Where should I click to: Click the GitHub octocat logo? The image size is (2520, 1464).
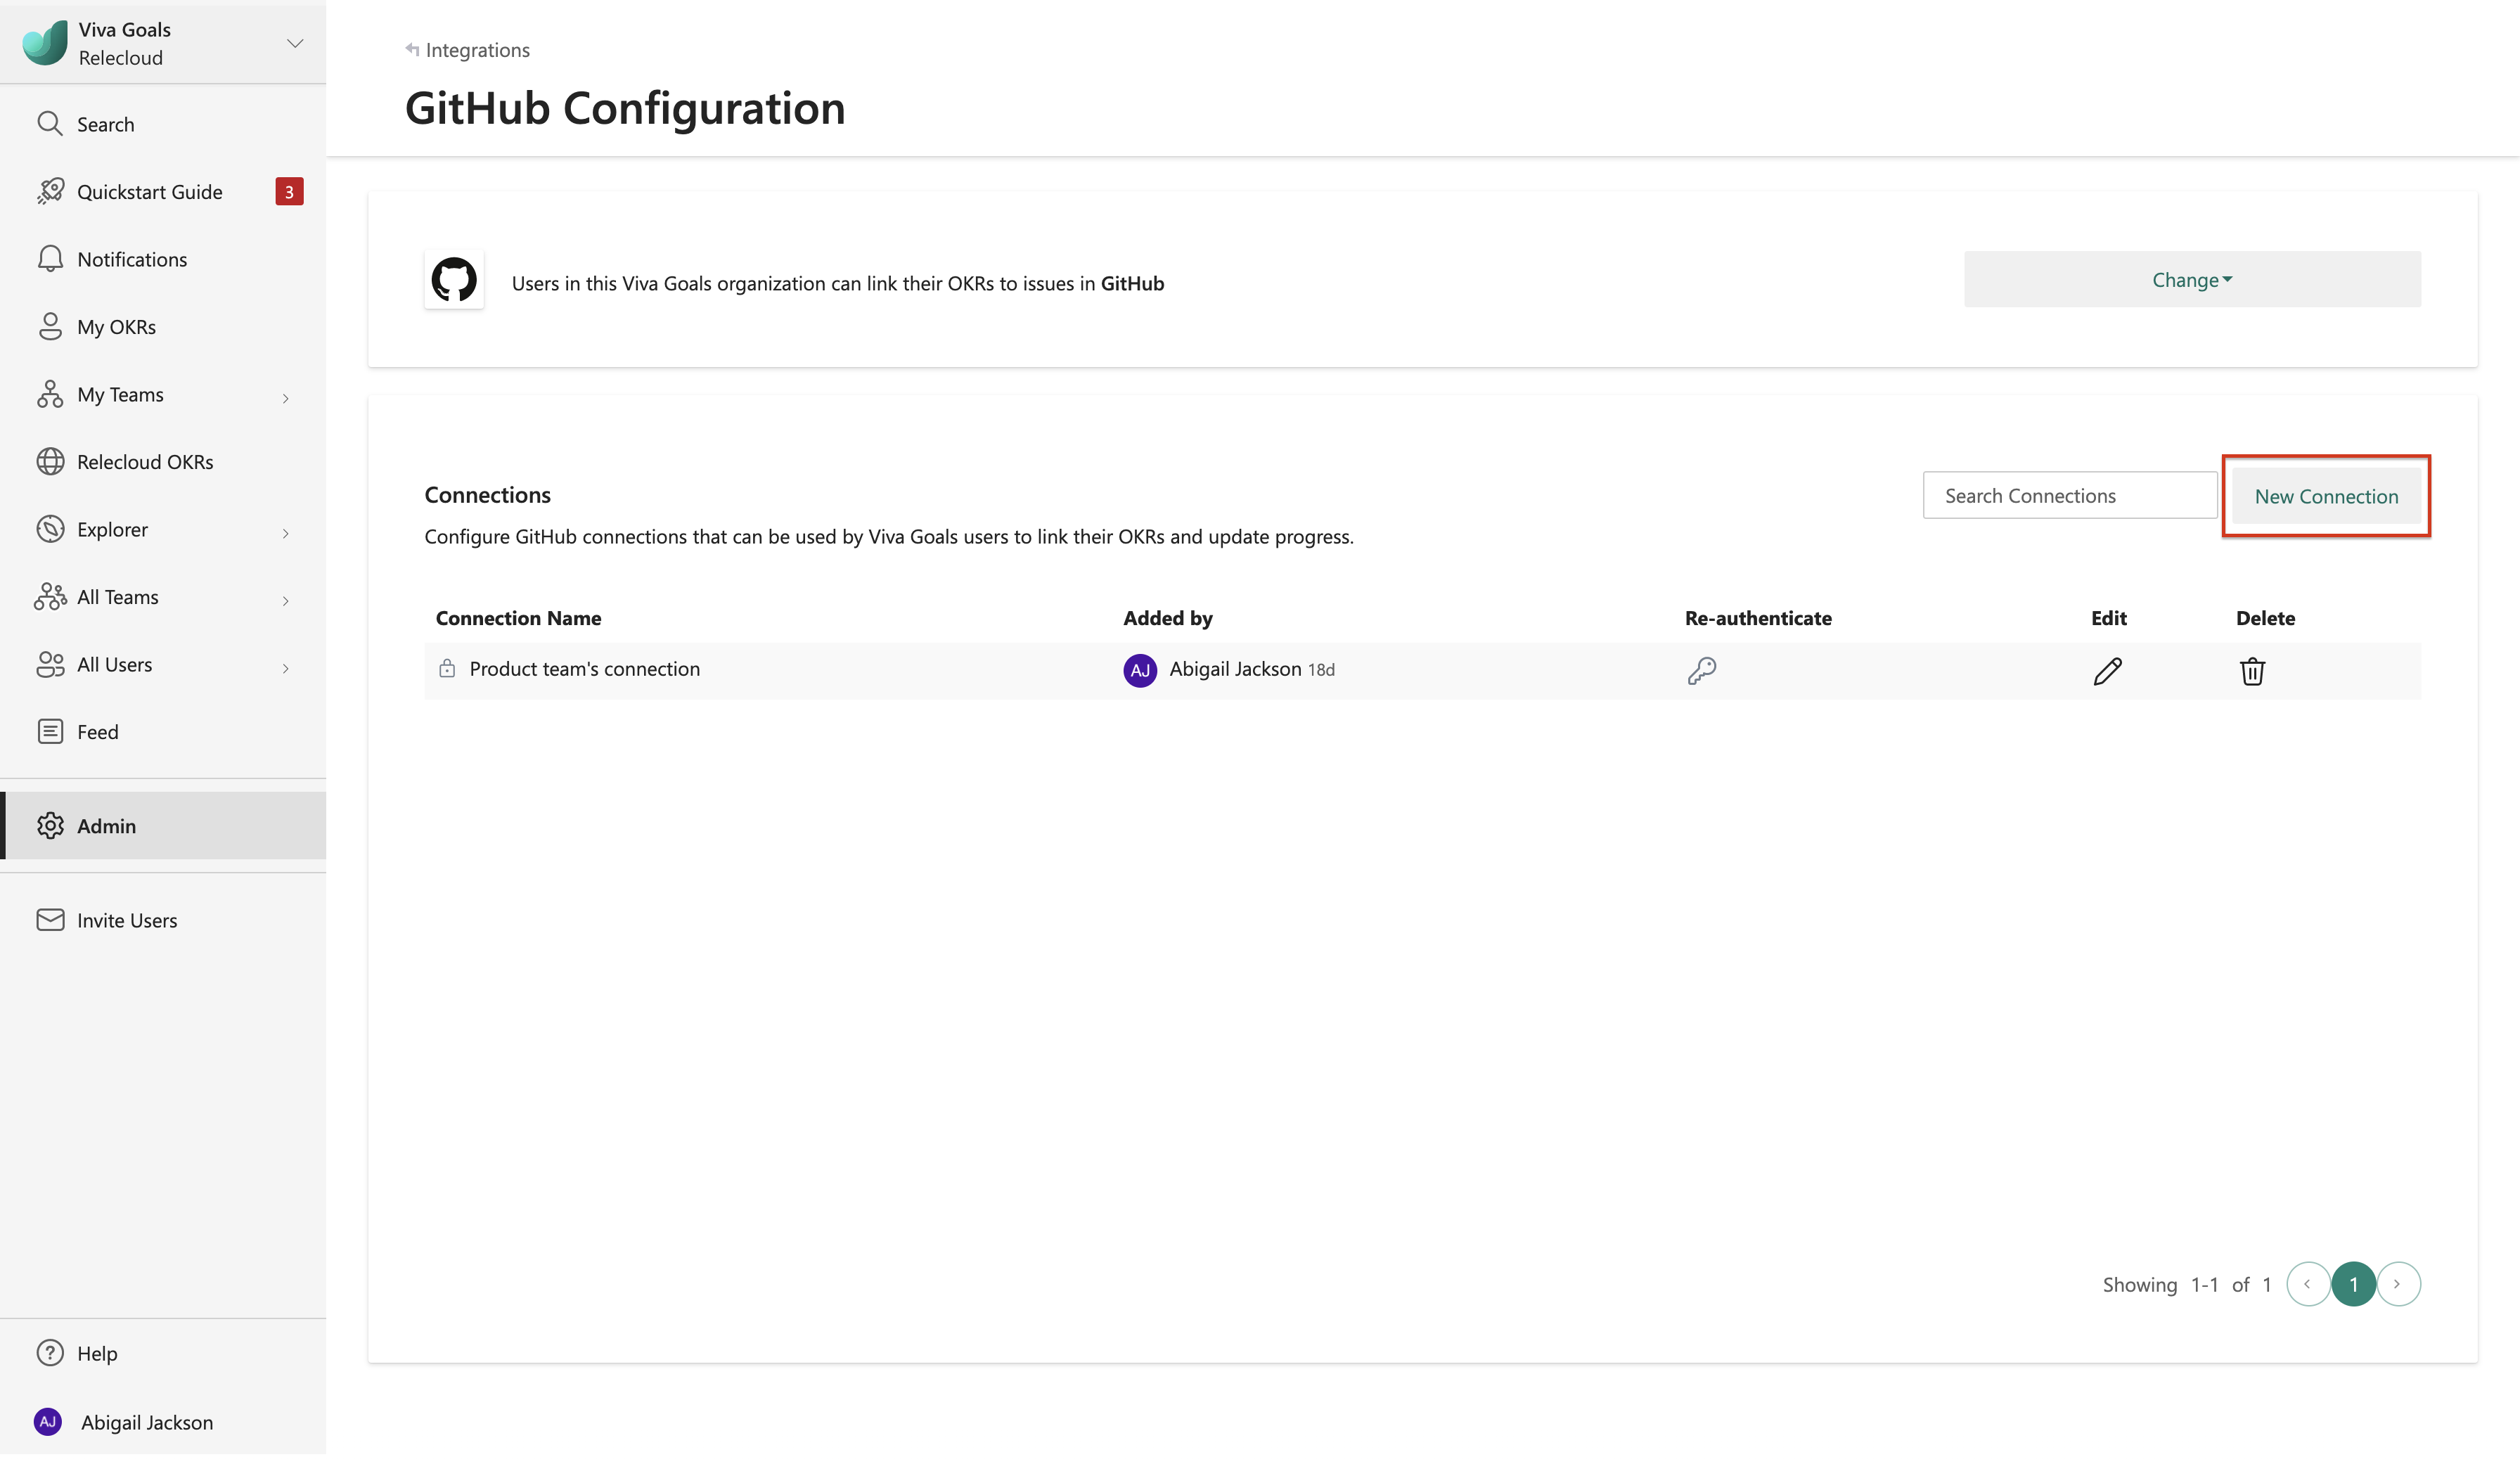click(454, 279)
